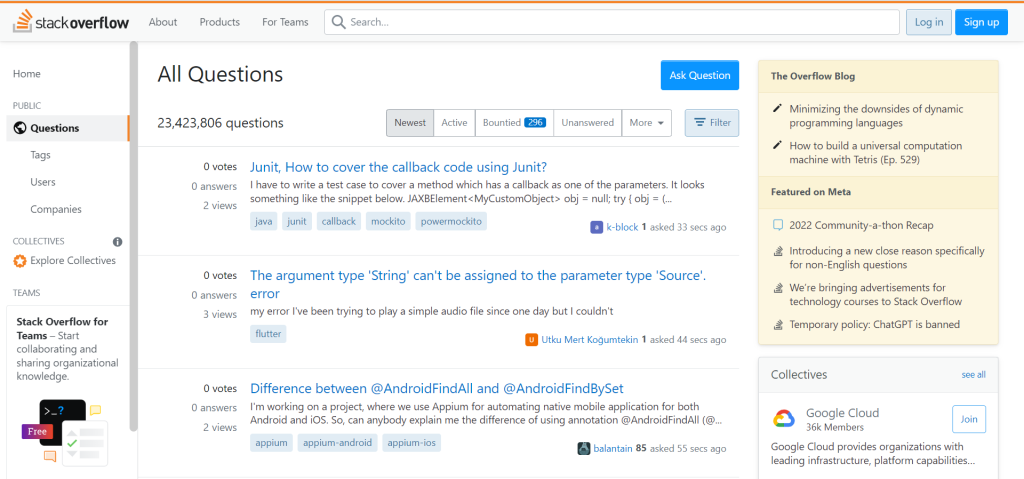Select the java tag
Viewport: 1024px width, 479px height.
[264, 222]
